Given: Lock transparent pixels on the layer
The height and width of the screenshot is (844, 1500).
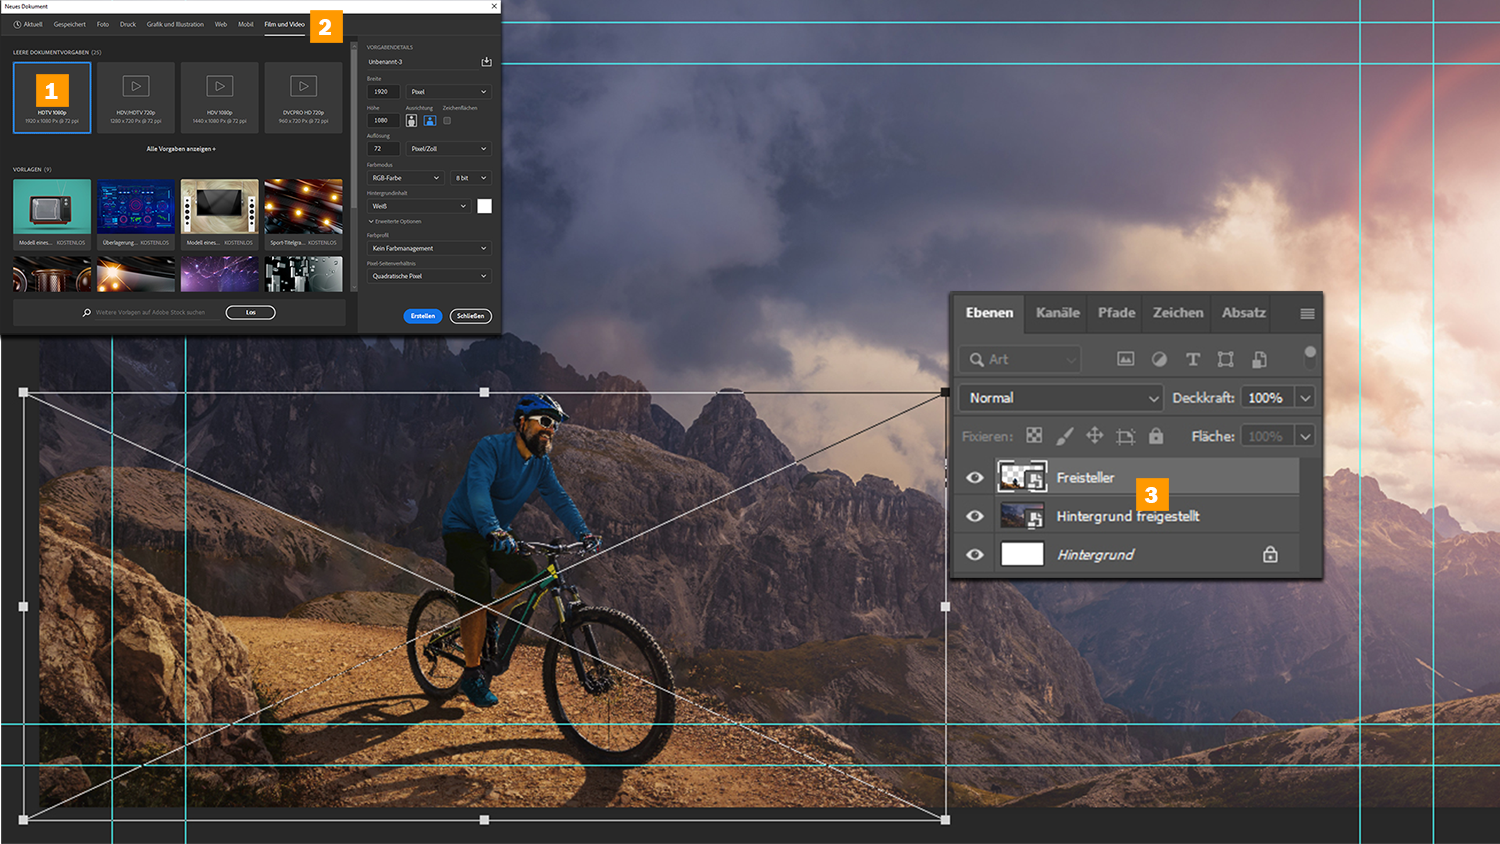Looking at the screenshot, I should [1034, 436].
